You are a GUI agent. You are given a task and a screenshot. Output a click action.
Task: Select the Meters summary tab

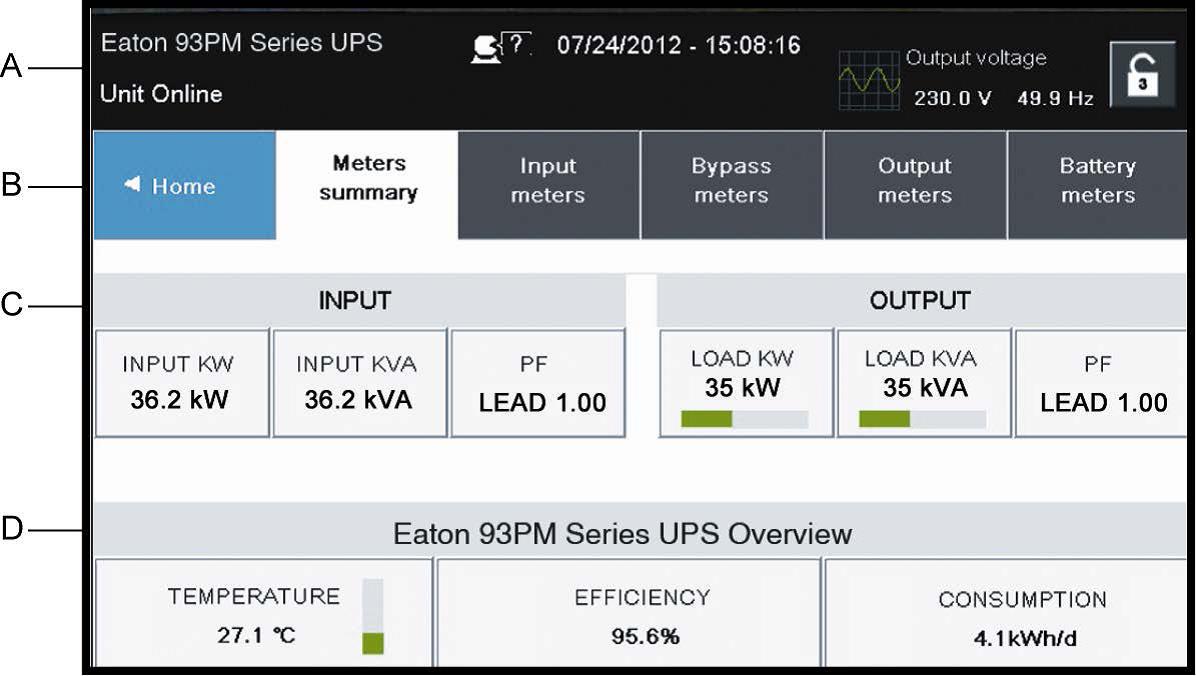(x=367, y=185)
